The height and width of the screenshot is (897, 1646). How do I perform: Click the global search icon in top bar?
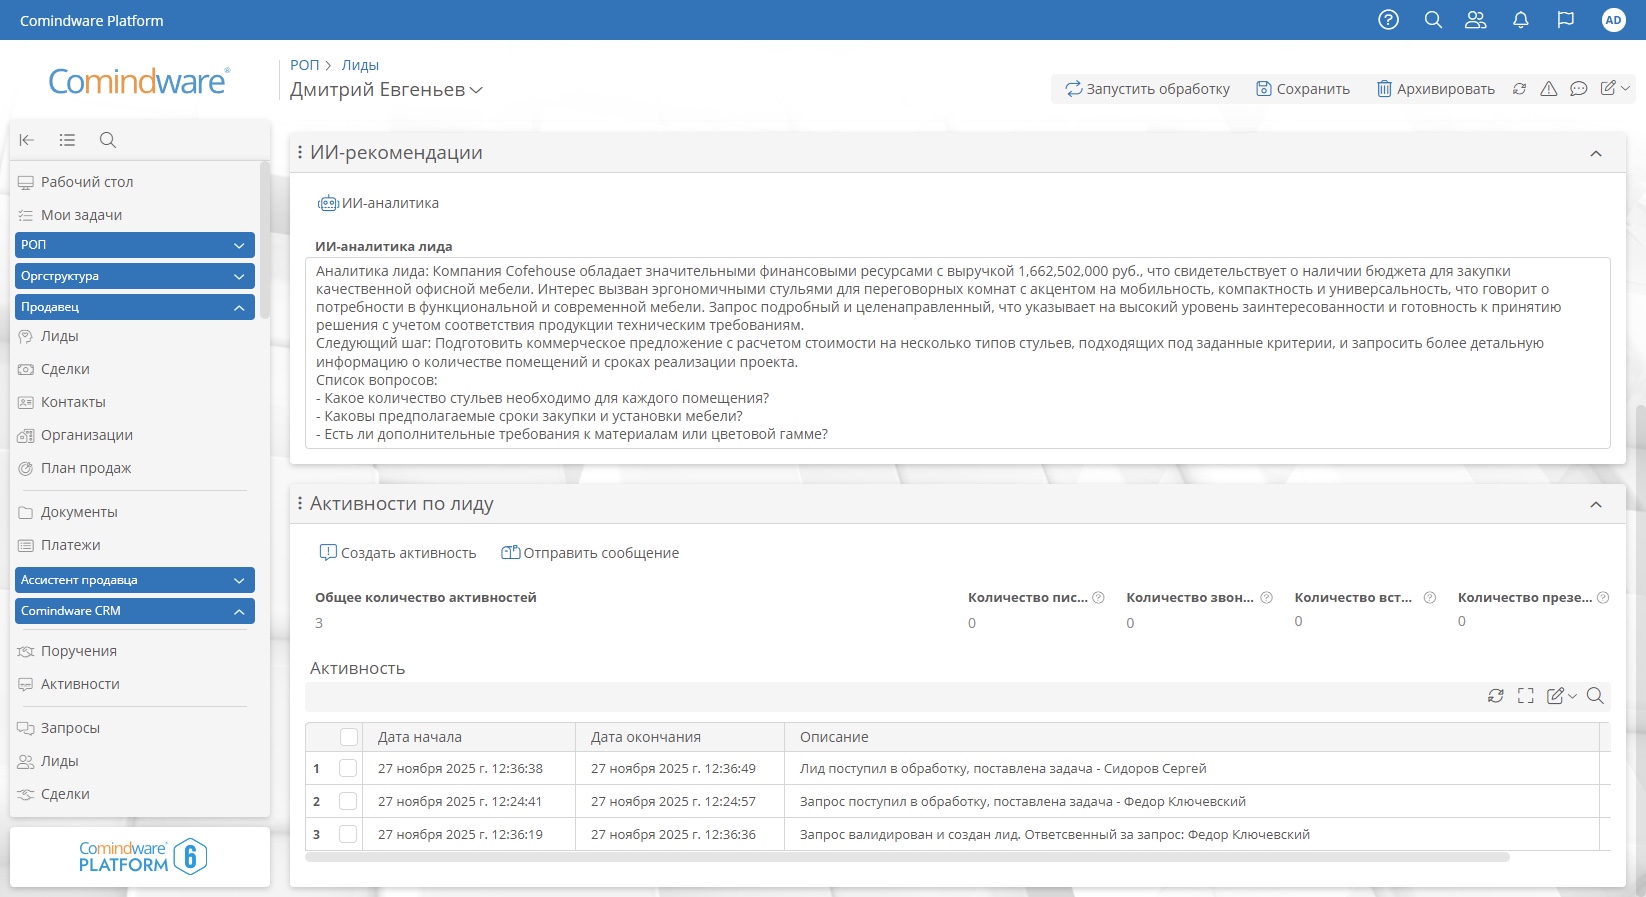coord(1433,20)
